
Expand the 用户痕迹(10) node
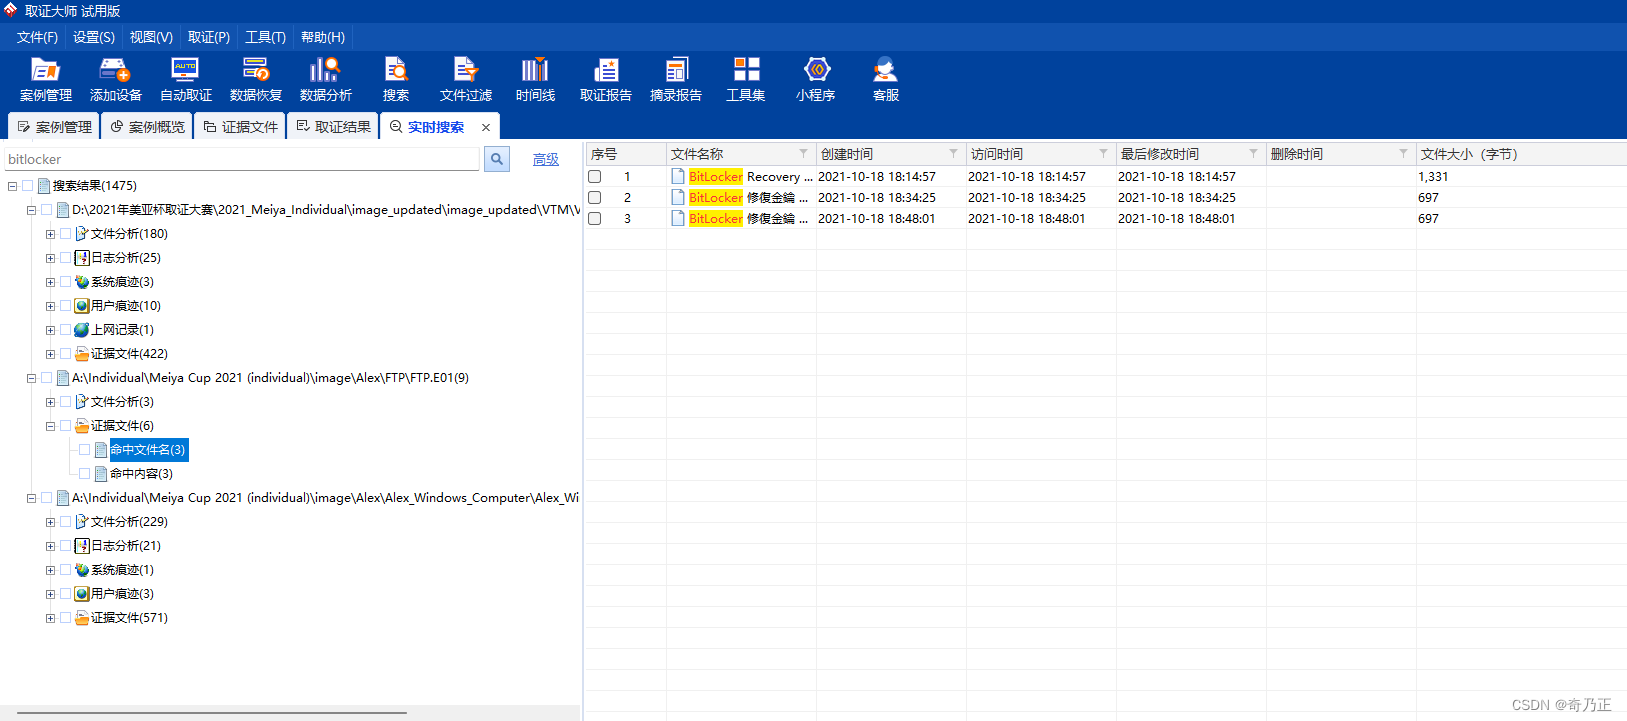point(50,306)
